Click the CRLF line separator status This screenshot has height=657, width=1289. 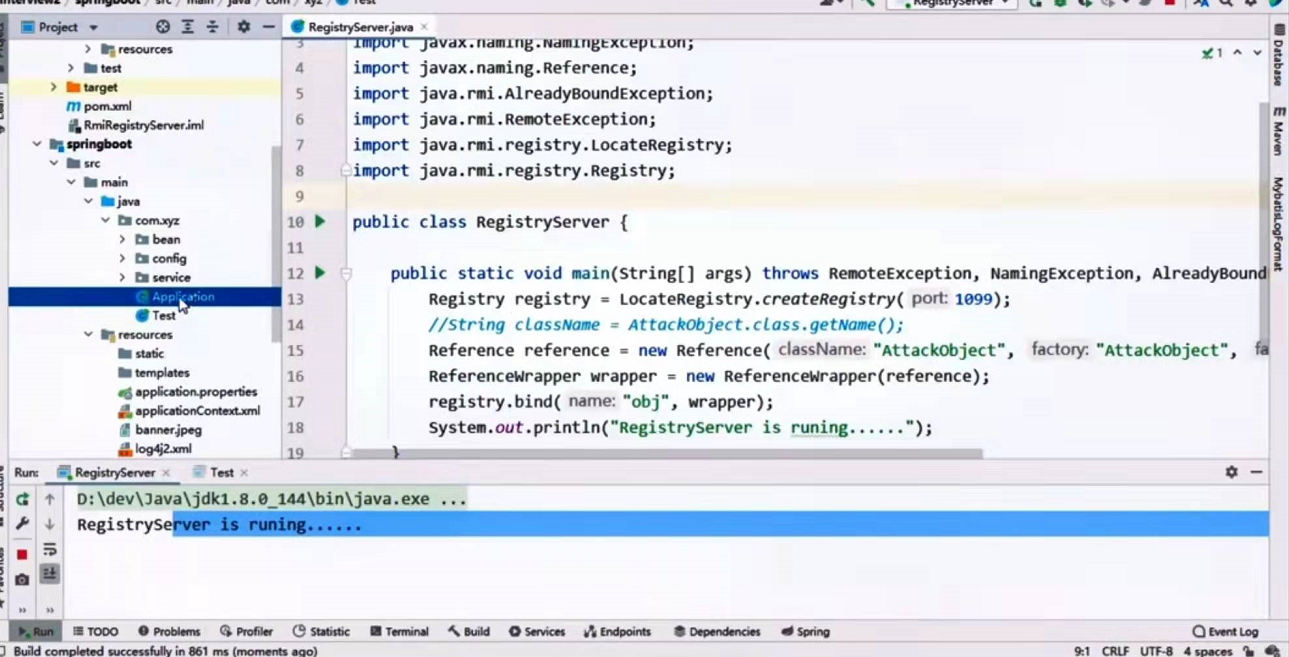1115,650
